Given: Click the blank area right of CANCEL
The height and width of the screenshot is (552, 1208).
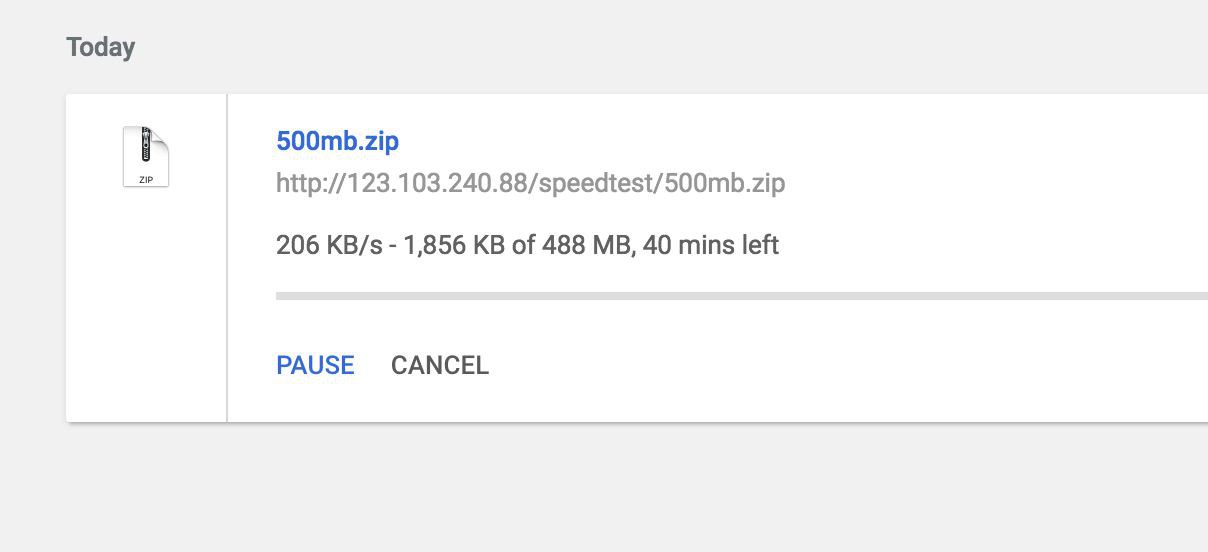Looking at the screenshot, I should (800, 365).
